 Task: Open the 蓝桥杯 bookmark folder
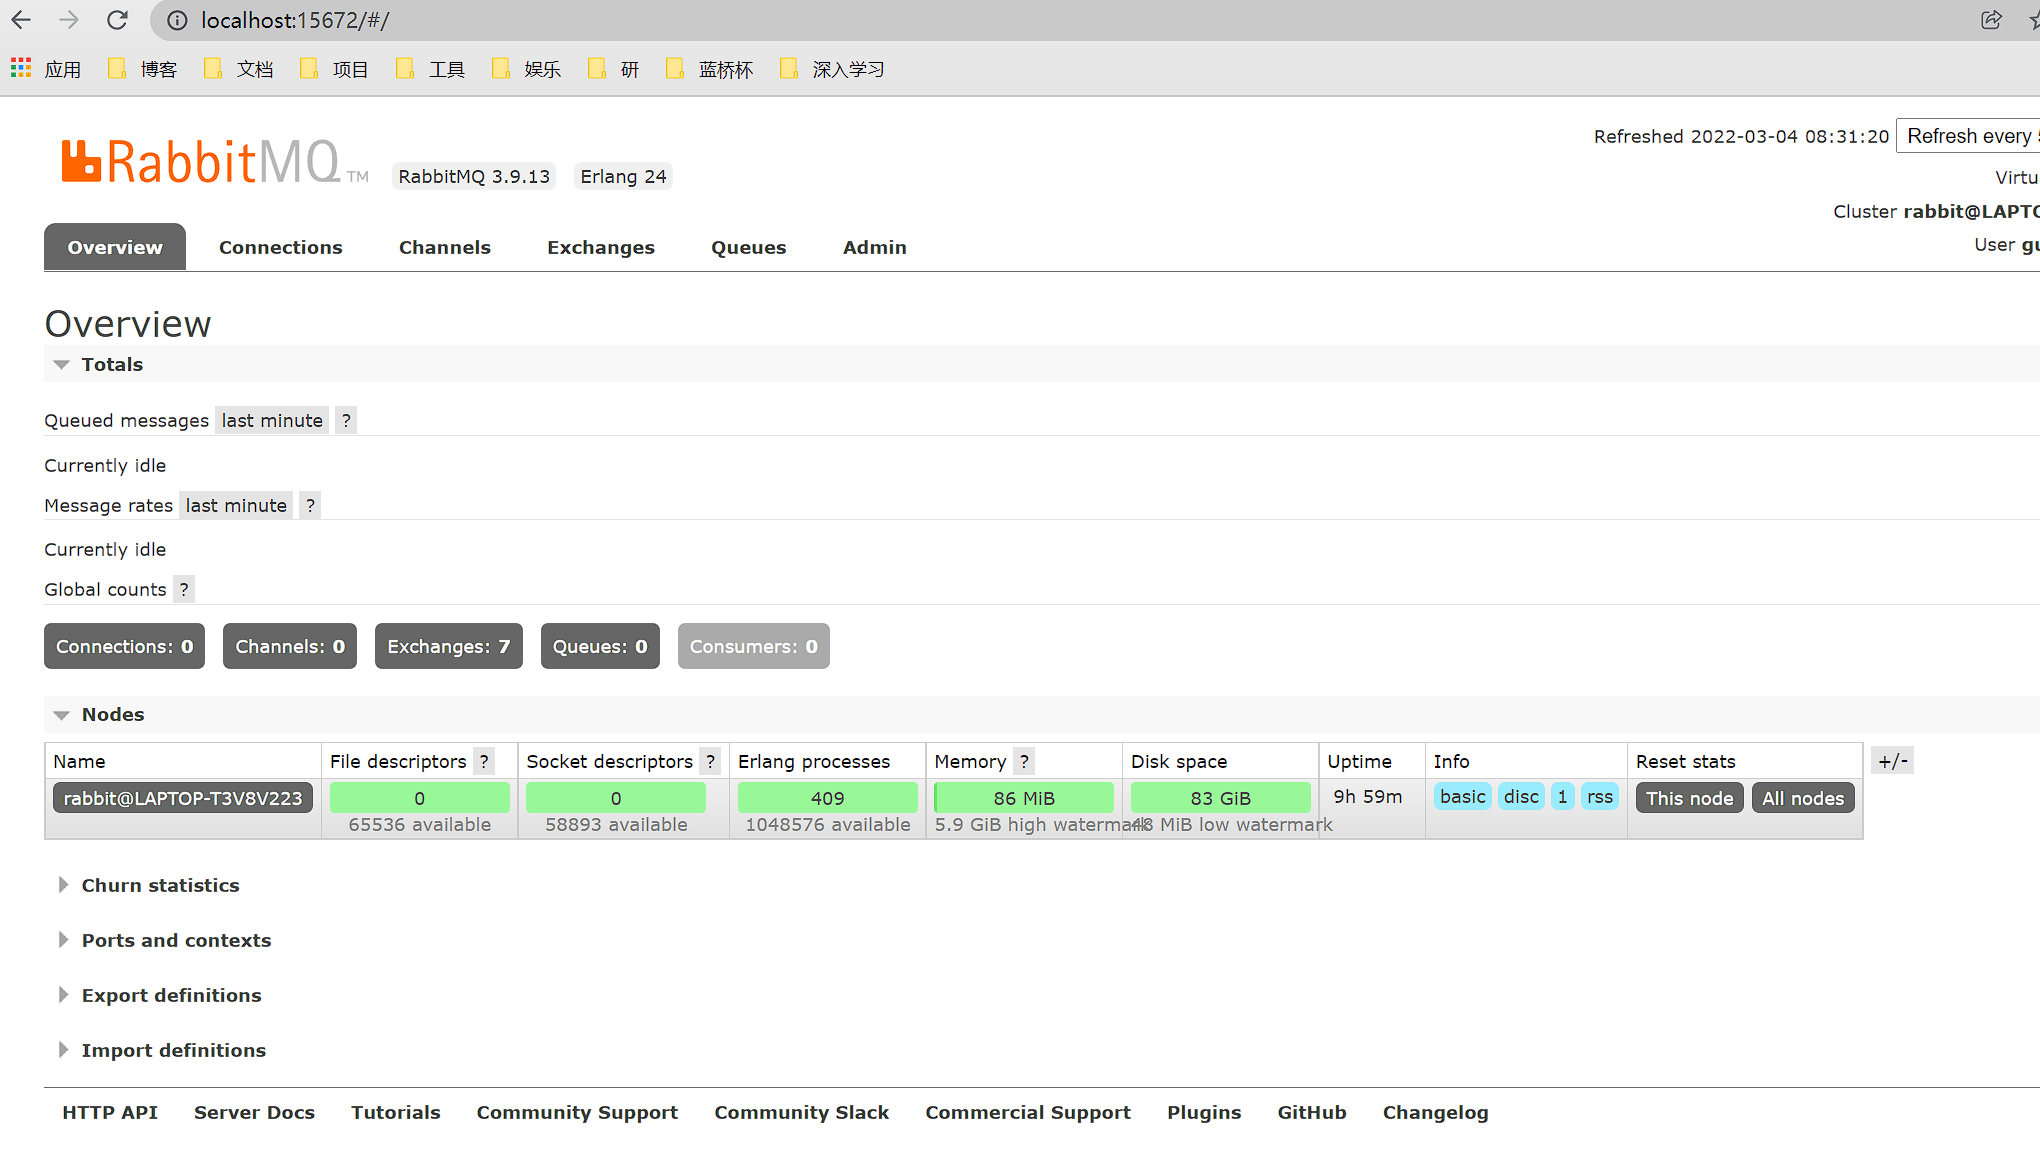(x=709, y=69)
